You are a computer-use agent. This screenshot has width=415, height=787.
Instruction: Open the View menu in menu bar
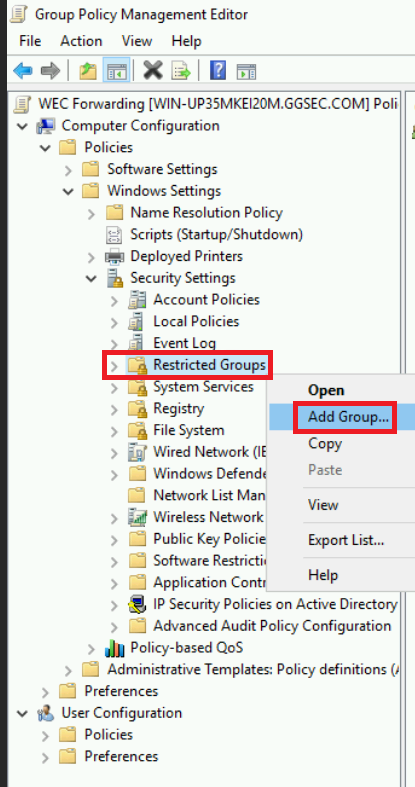click(x=137, y=41)
